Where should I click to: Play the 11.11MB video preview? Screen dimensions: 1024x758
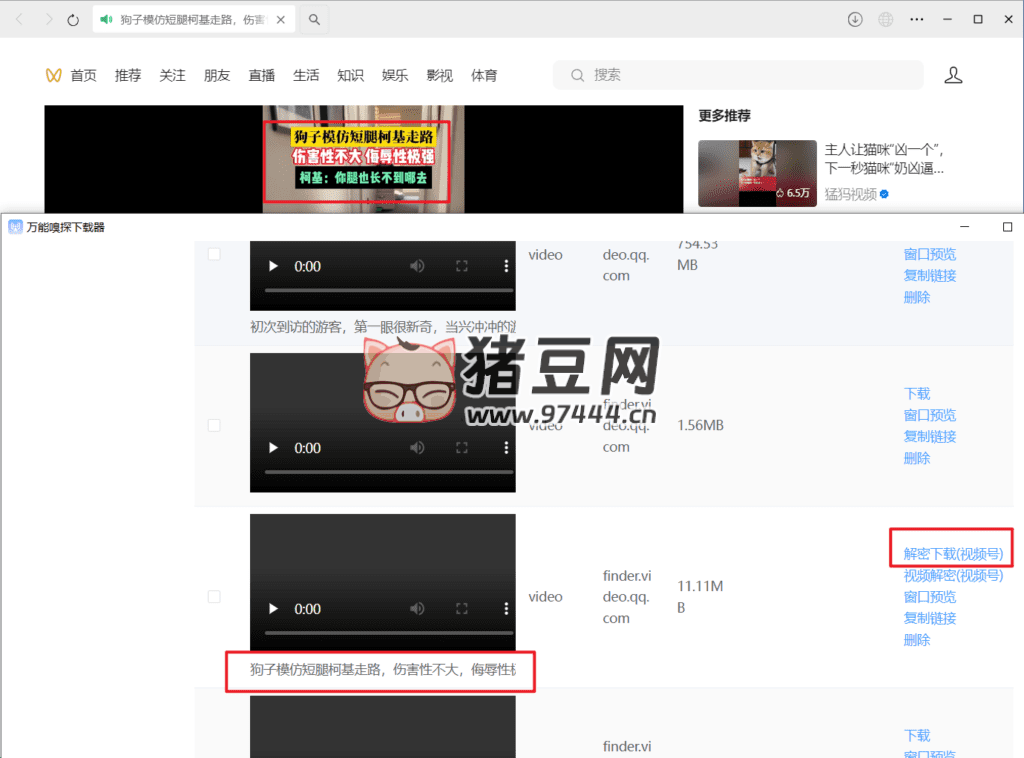click(273, 609)
